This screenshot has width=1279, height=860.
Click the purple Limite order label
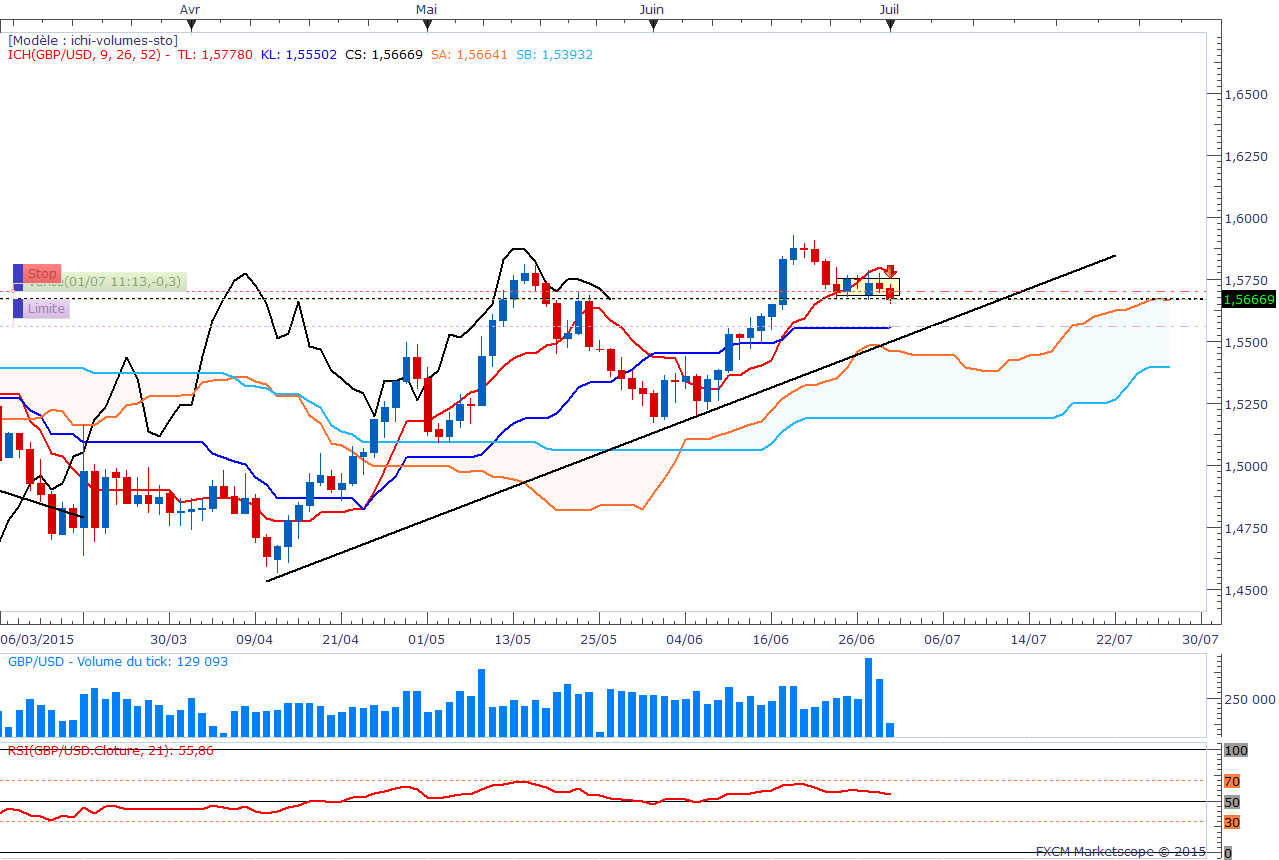tap(47, 309)
